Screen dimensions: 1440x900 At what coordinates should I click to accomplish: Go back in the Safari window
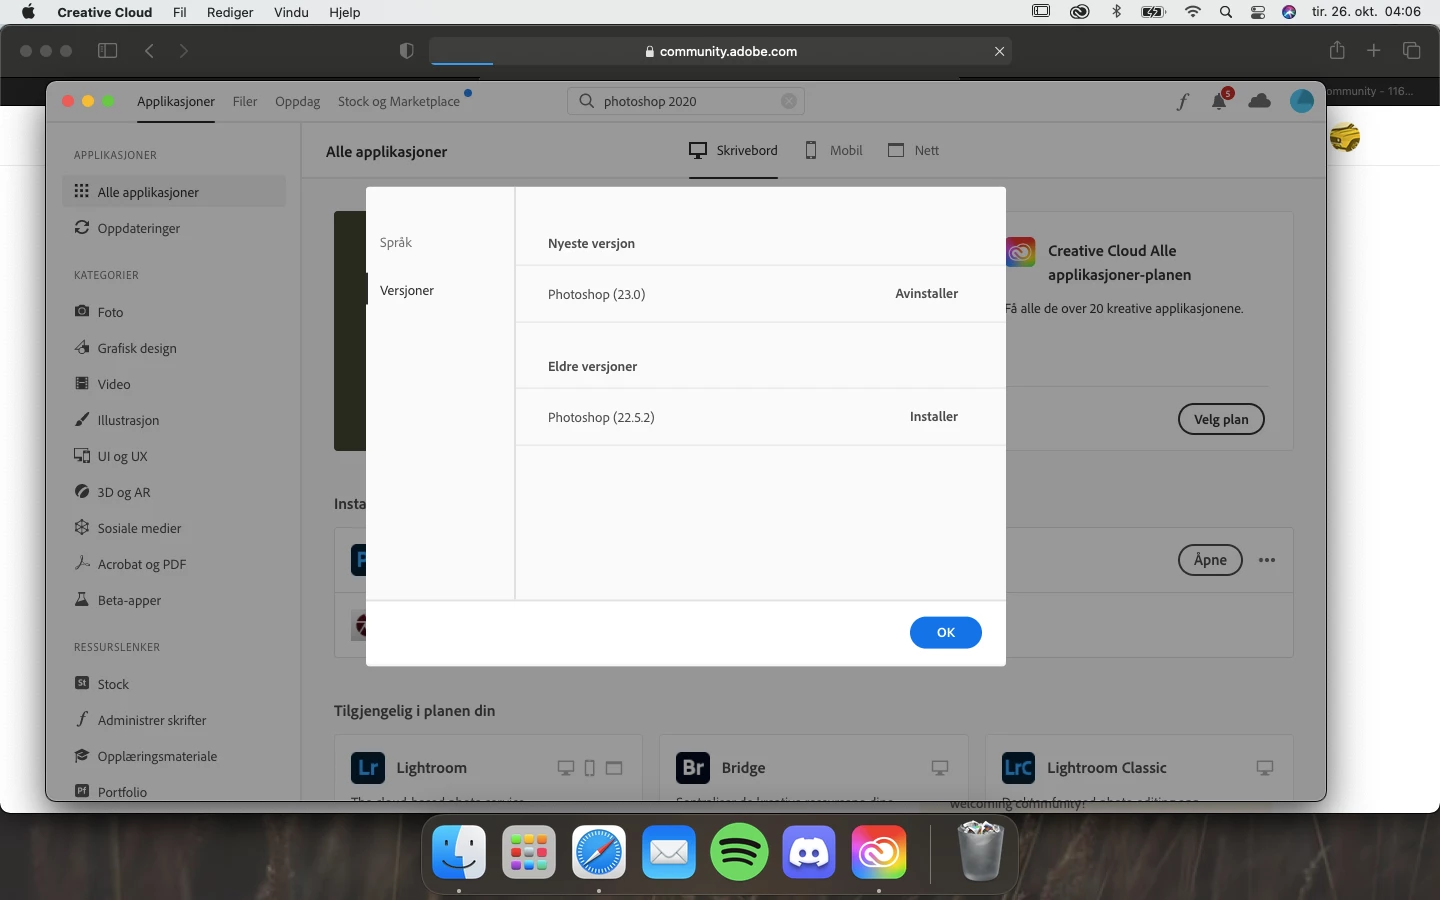coord(149,51)
